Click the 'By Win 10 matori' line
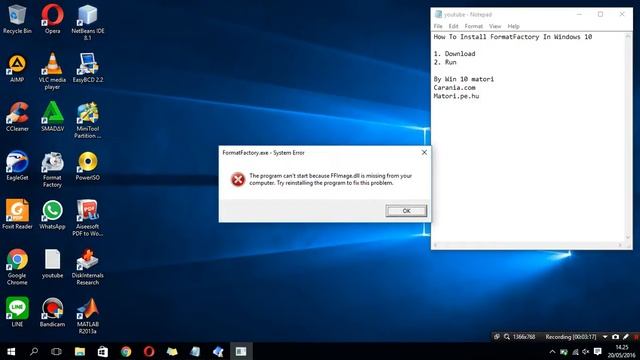This screenshot has height=360, width=640. pyautogui.click(x=464, y=79)
